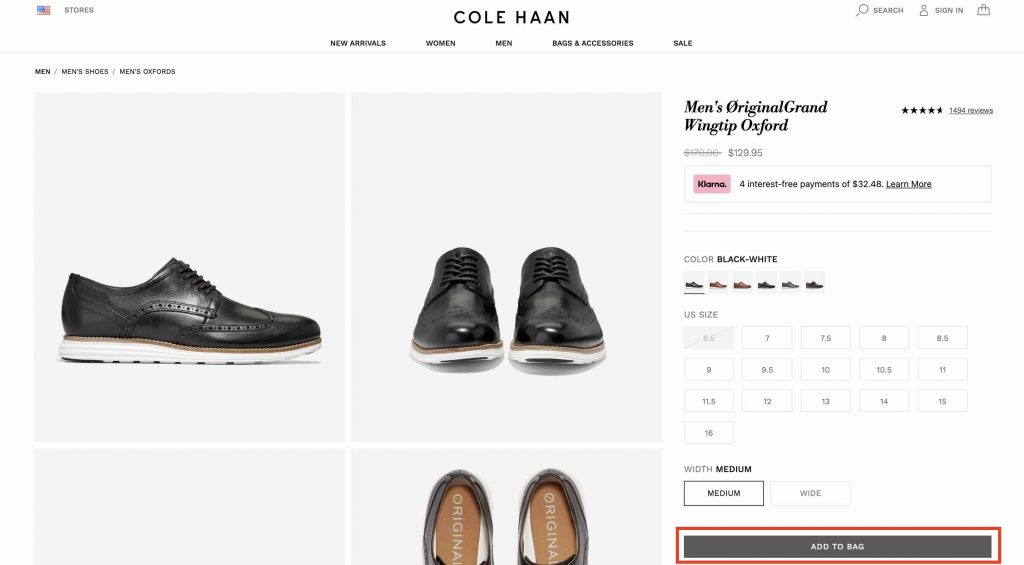The image size is (1024, 565).
Task: Choose Wide width option
Action: (x=810, y=493)
